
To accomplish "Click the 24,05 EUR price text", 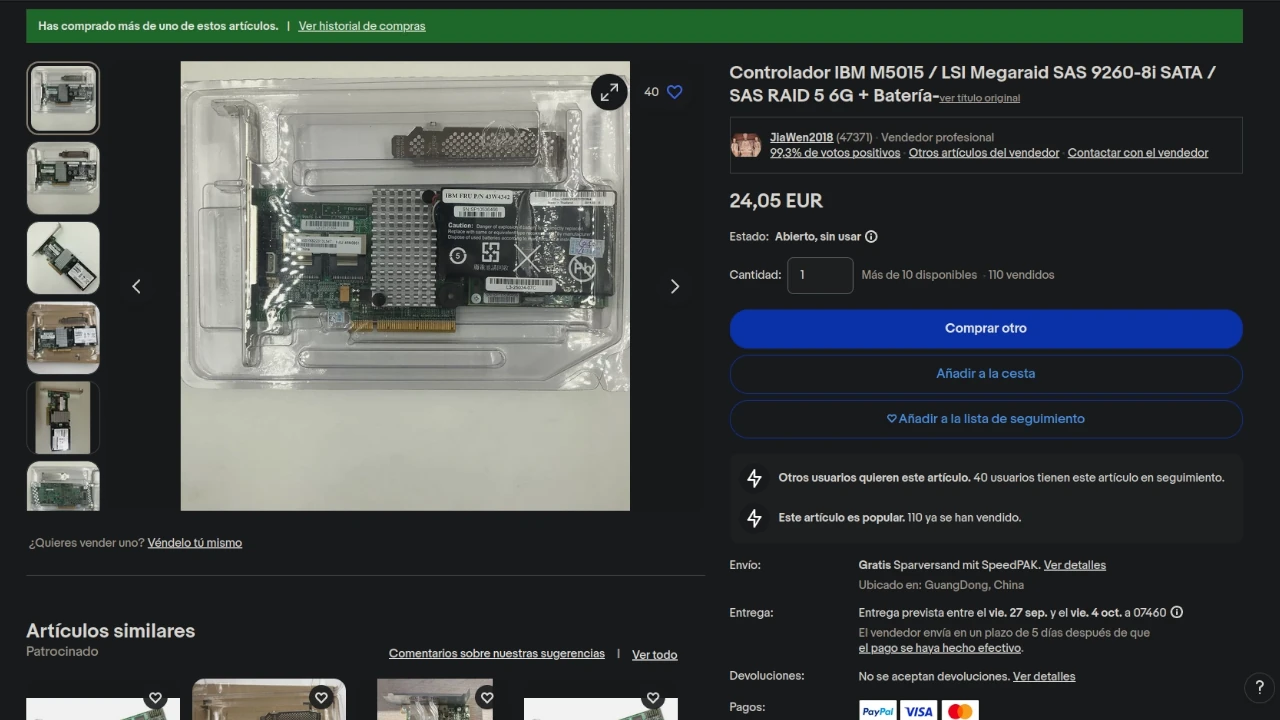I will click(x=776, y=201).
